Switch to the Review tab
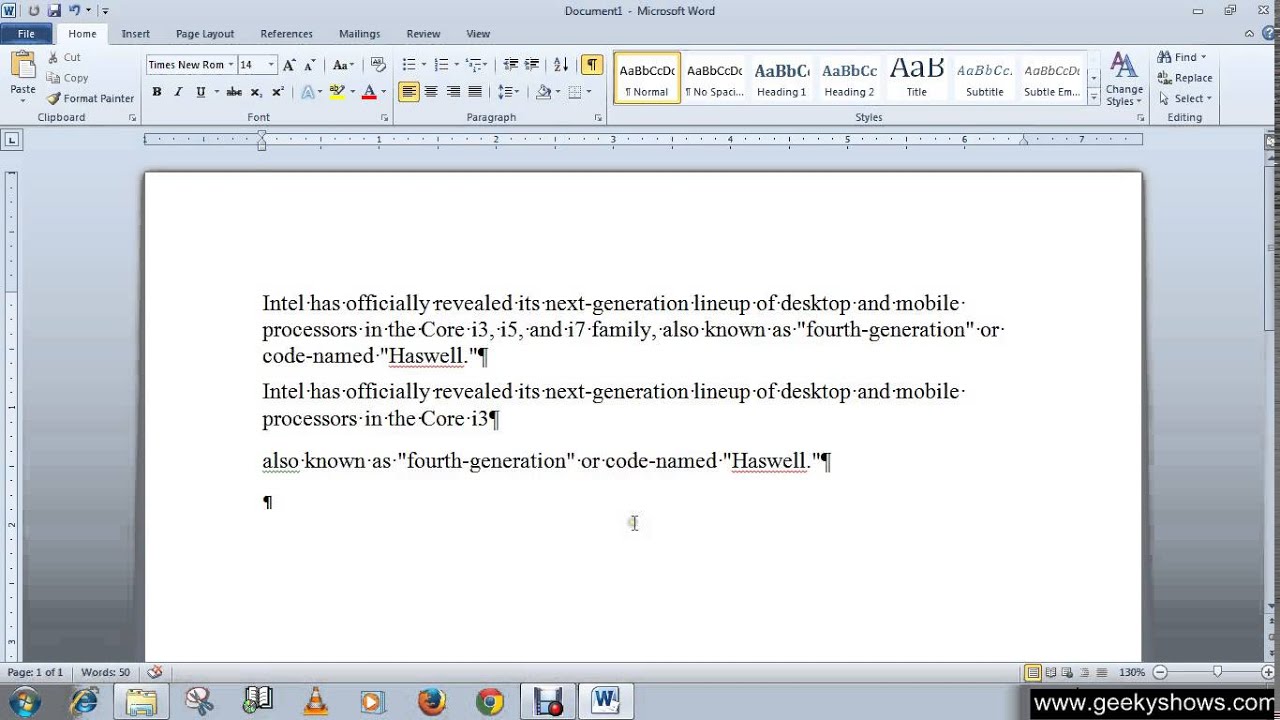The width and height of the screenshot is (1280, 720). click(x=423, y=34)
